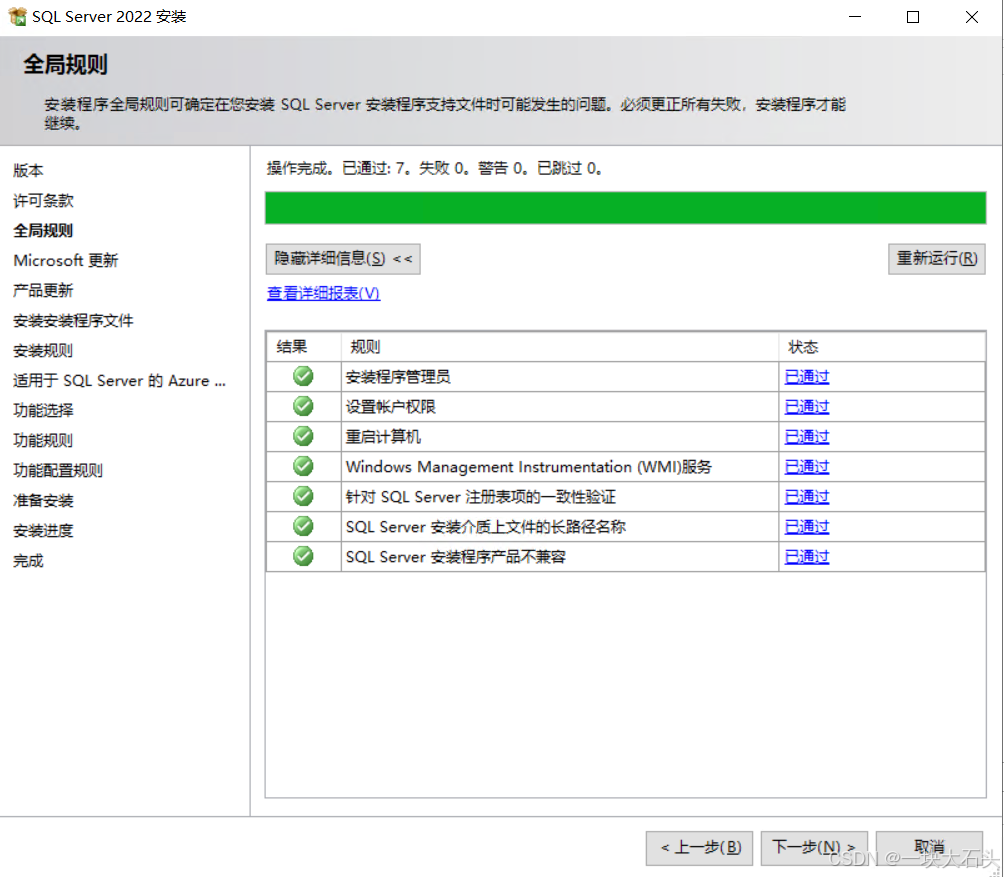Image resolution: width=1004 pixels, height=877 pixels.
Task: Open 已通过 link for 长路径名称 rule
Action: [807, 527]
